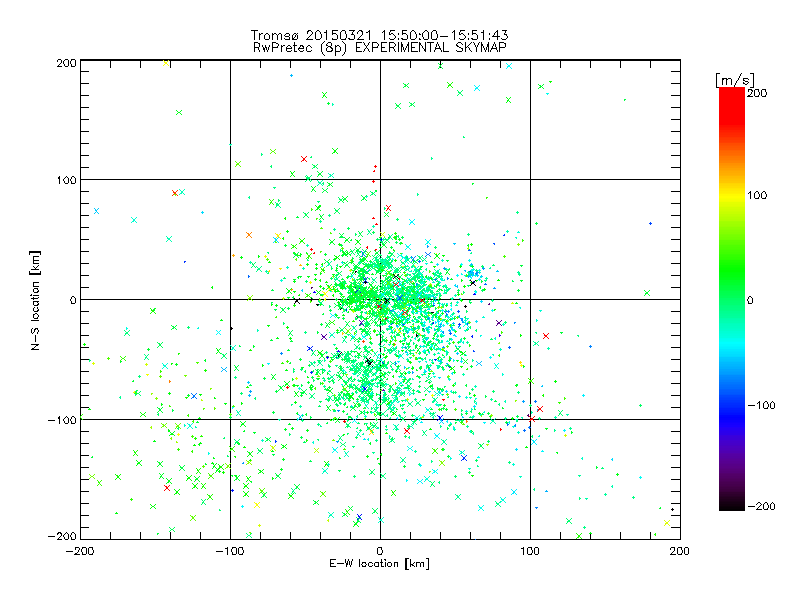Screen dimensions: 800x600
Task: Click the [m/s] colorbar unit label
Action: tap(735, 80)
